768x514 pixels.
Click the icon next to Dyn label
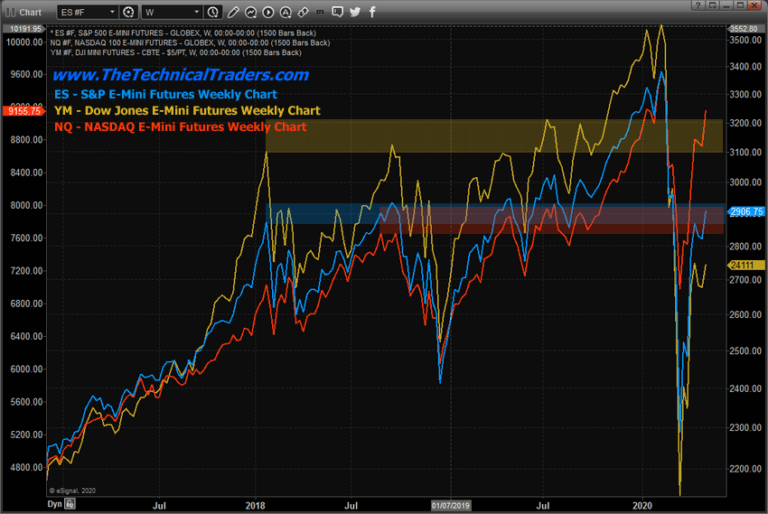70,504
